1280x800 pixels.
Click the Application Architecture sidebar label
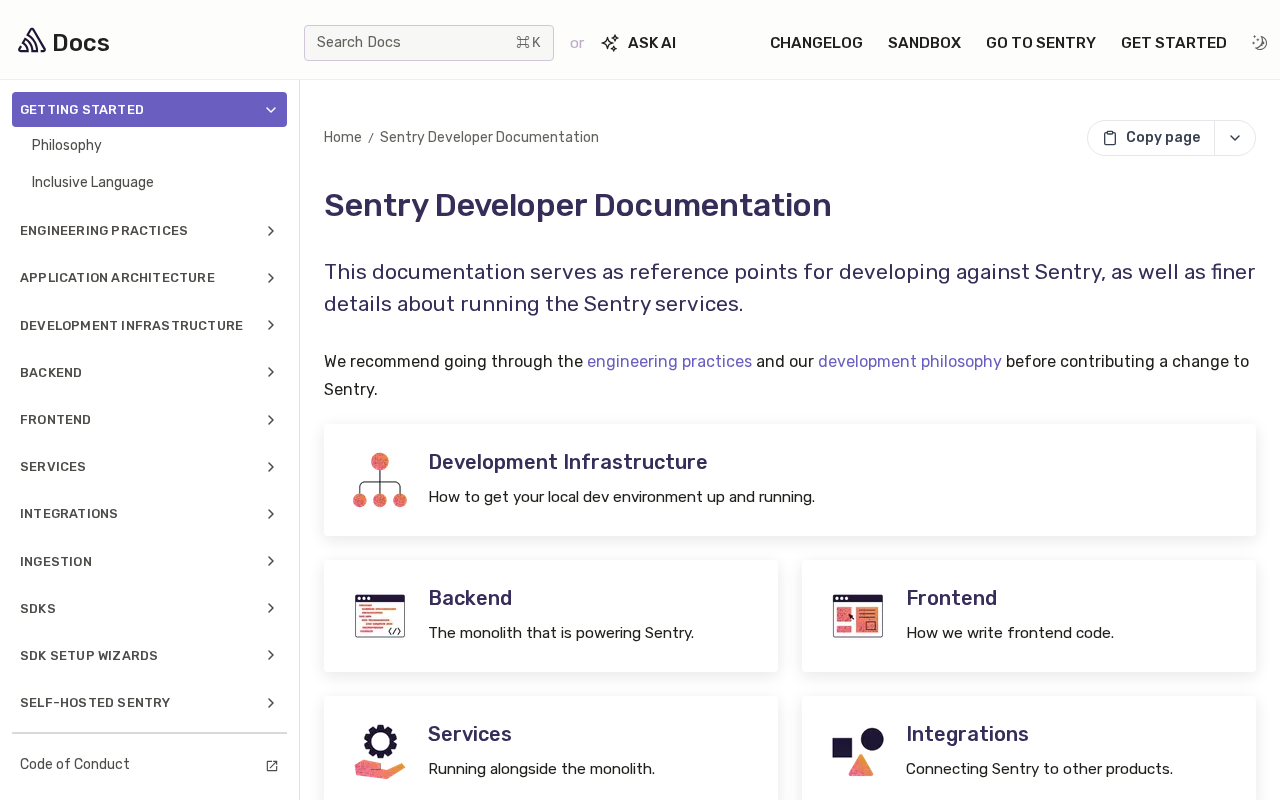coord(117,278)
